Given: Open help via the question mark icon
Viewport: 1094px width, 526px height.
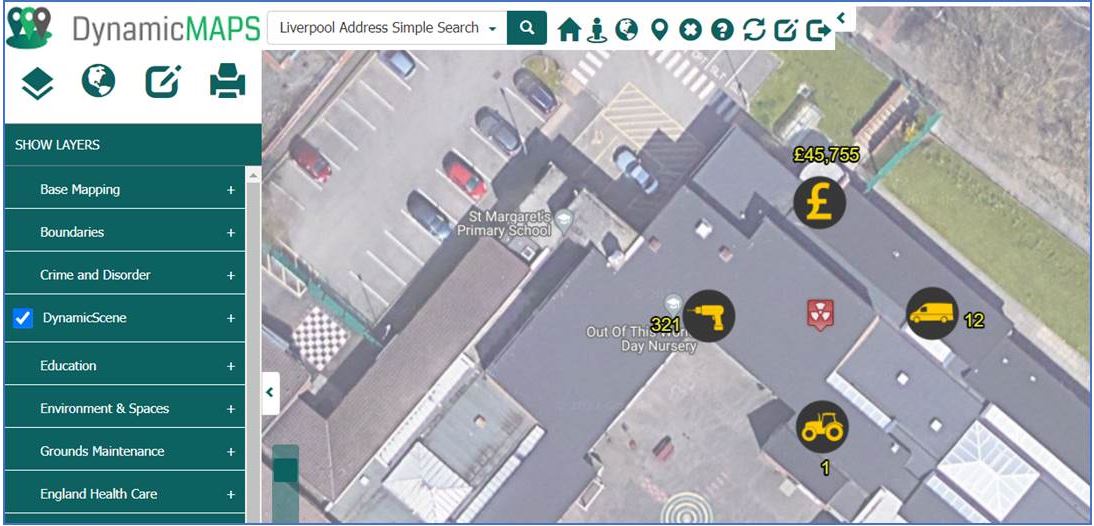Looking at the screenshot, I should [722, 30].
